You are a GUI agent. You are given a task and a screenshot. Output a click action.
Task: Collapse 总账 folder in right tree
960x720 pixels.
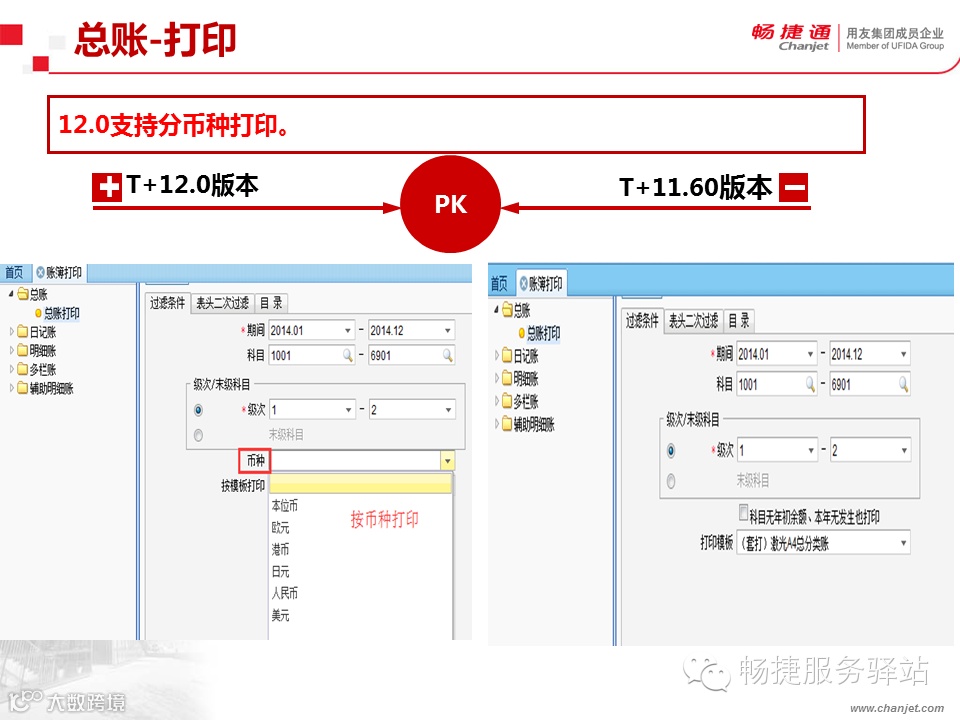(x=496, y=310)
